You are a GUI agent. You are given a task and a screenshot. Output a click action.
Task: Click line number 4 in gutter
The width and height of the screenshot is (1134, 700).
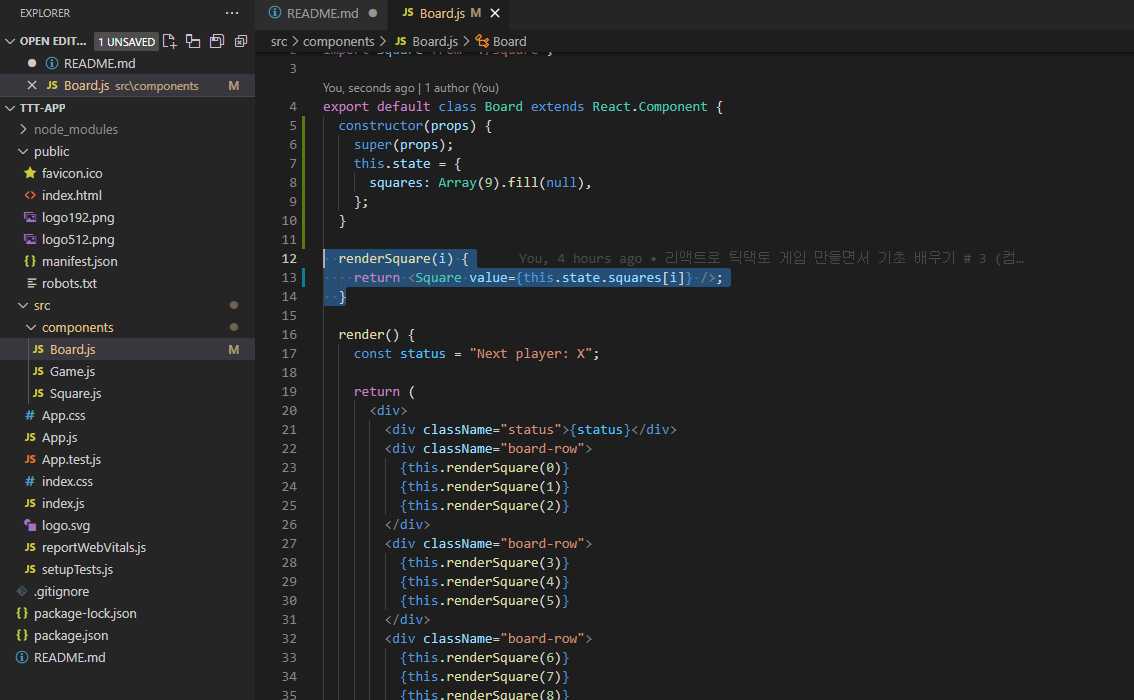(x=293, y=106)
